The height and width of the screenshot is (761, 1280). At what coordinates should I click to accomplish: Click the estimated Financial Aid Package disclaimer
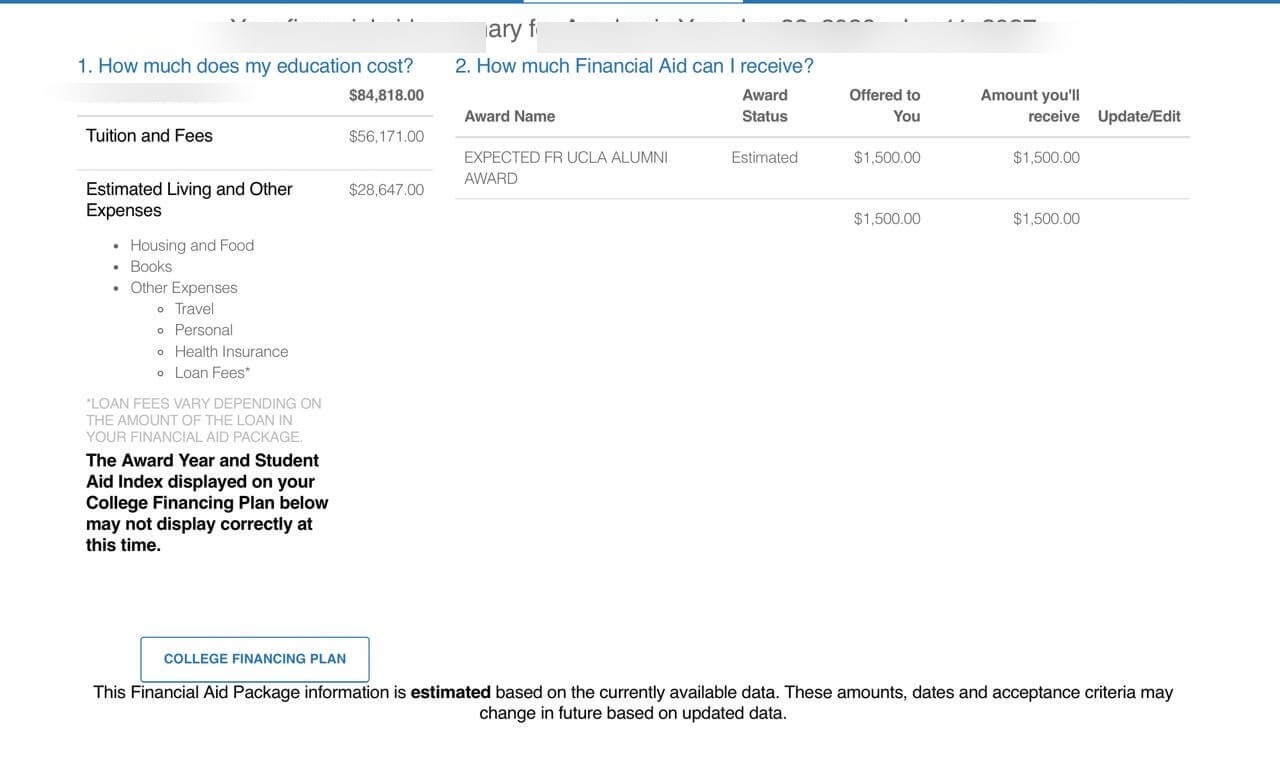633,702
